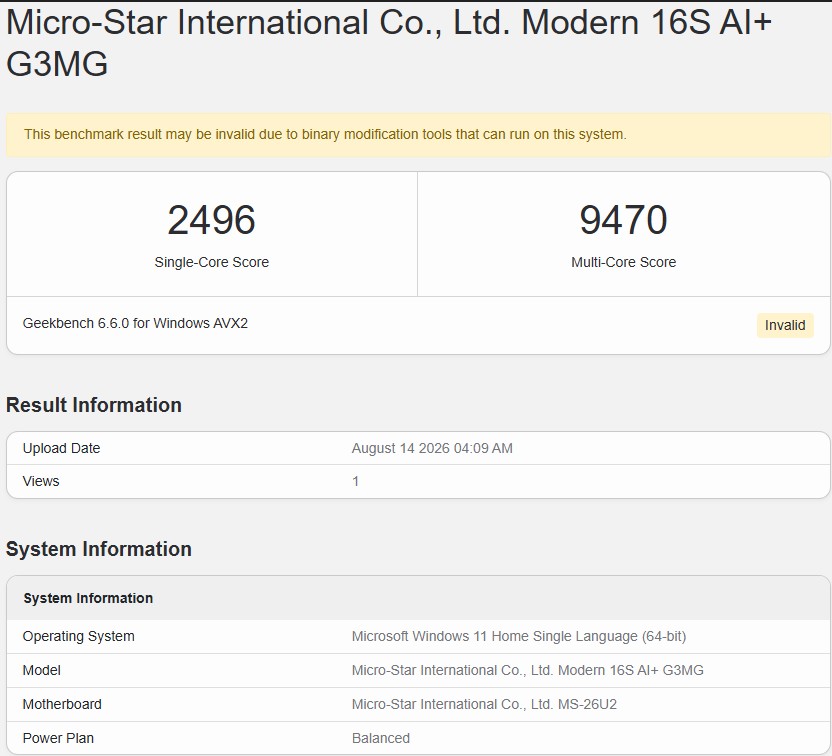The width and height of the screenshot is (832, 756).
Task: Select the August 14 2026 04:09 AM value
Action: [432, 448]
